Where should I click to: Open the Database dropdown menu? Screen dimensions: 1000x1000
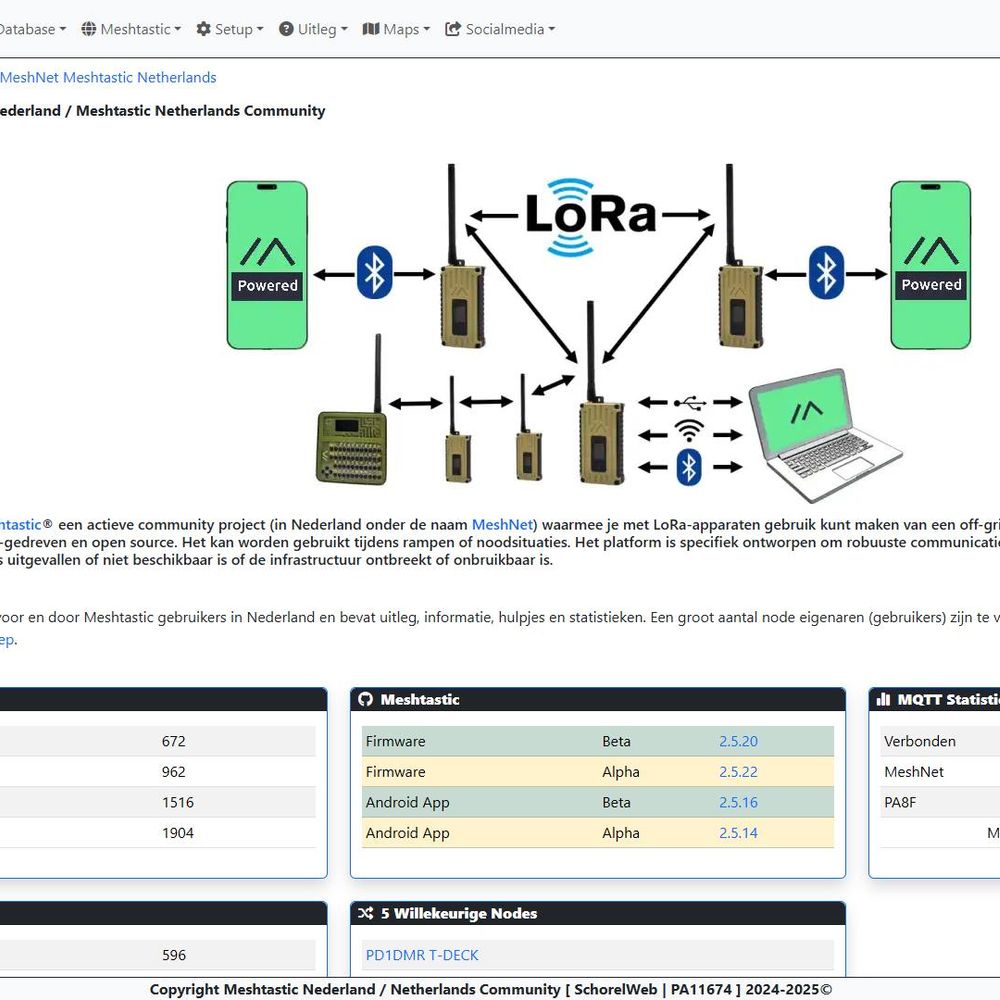33,29
